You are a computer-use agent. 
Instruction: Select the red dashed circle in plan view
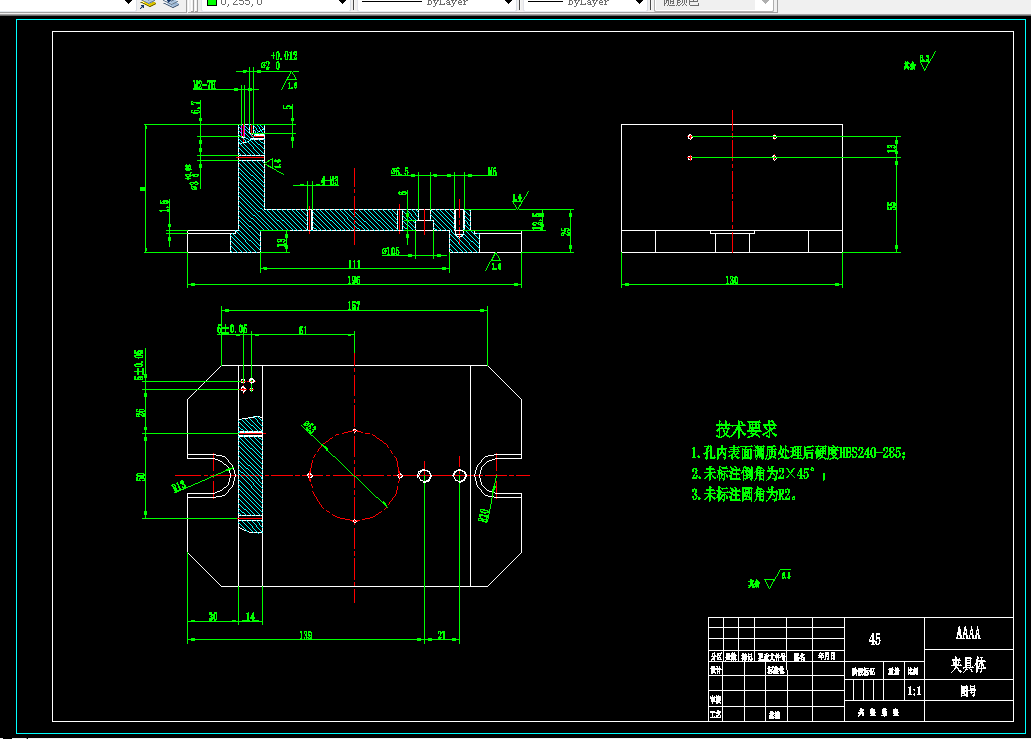pyautogui.click(x=354, y=476)
